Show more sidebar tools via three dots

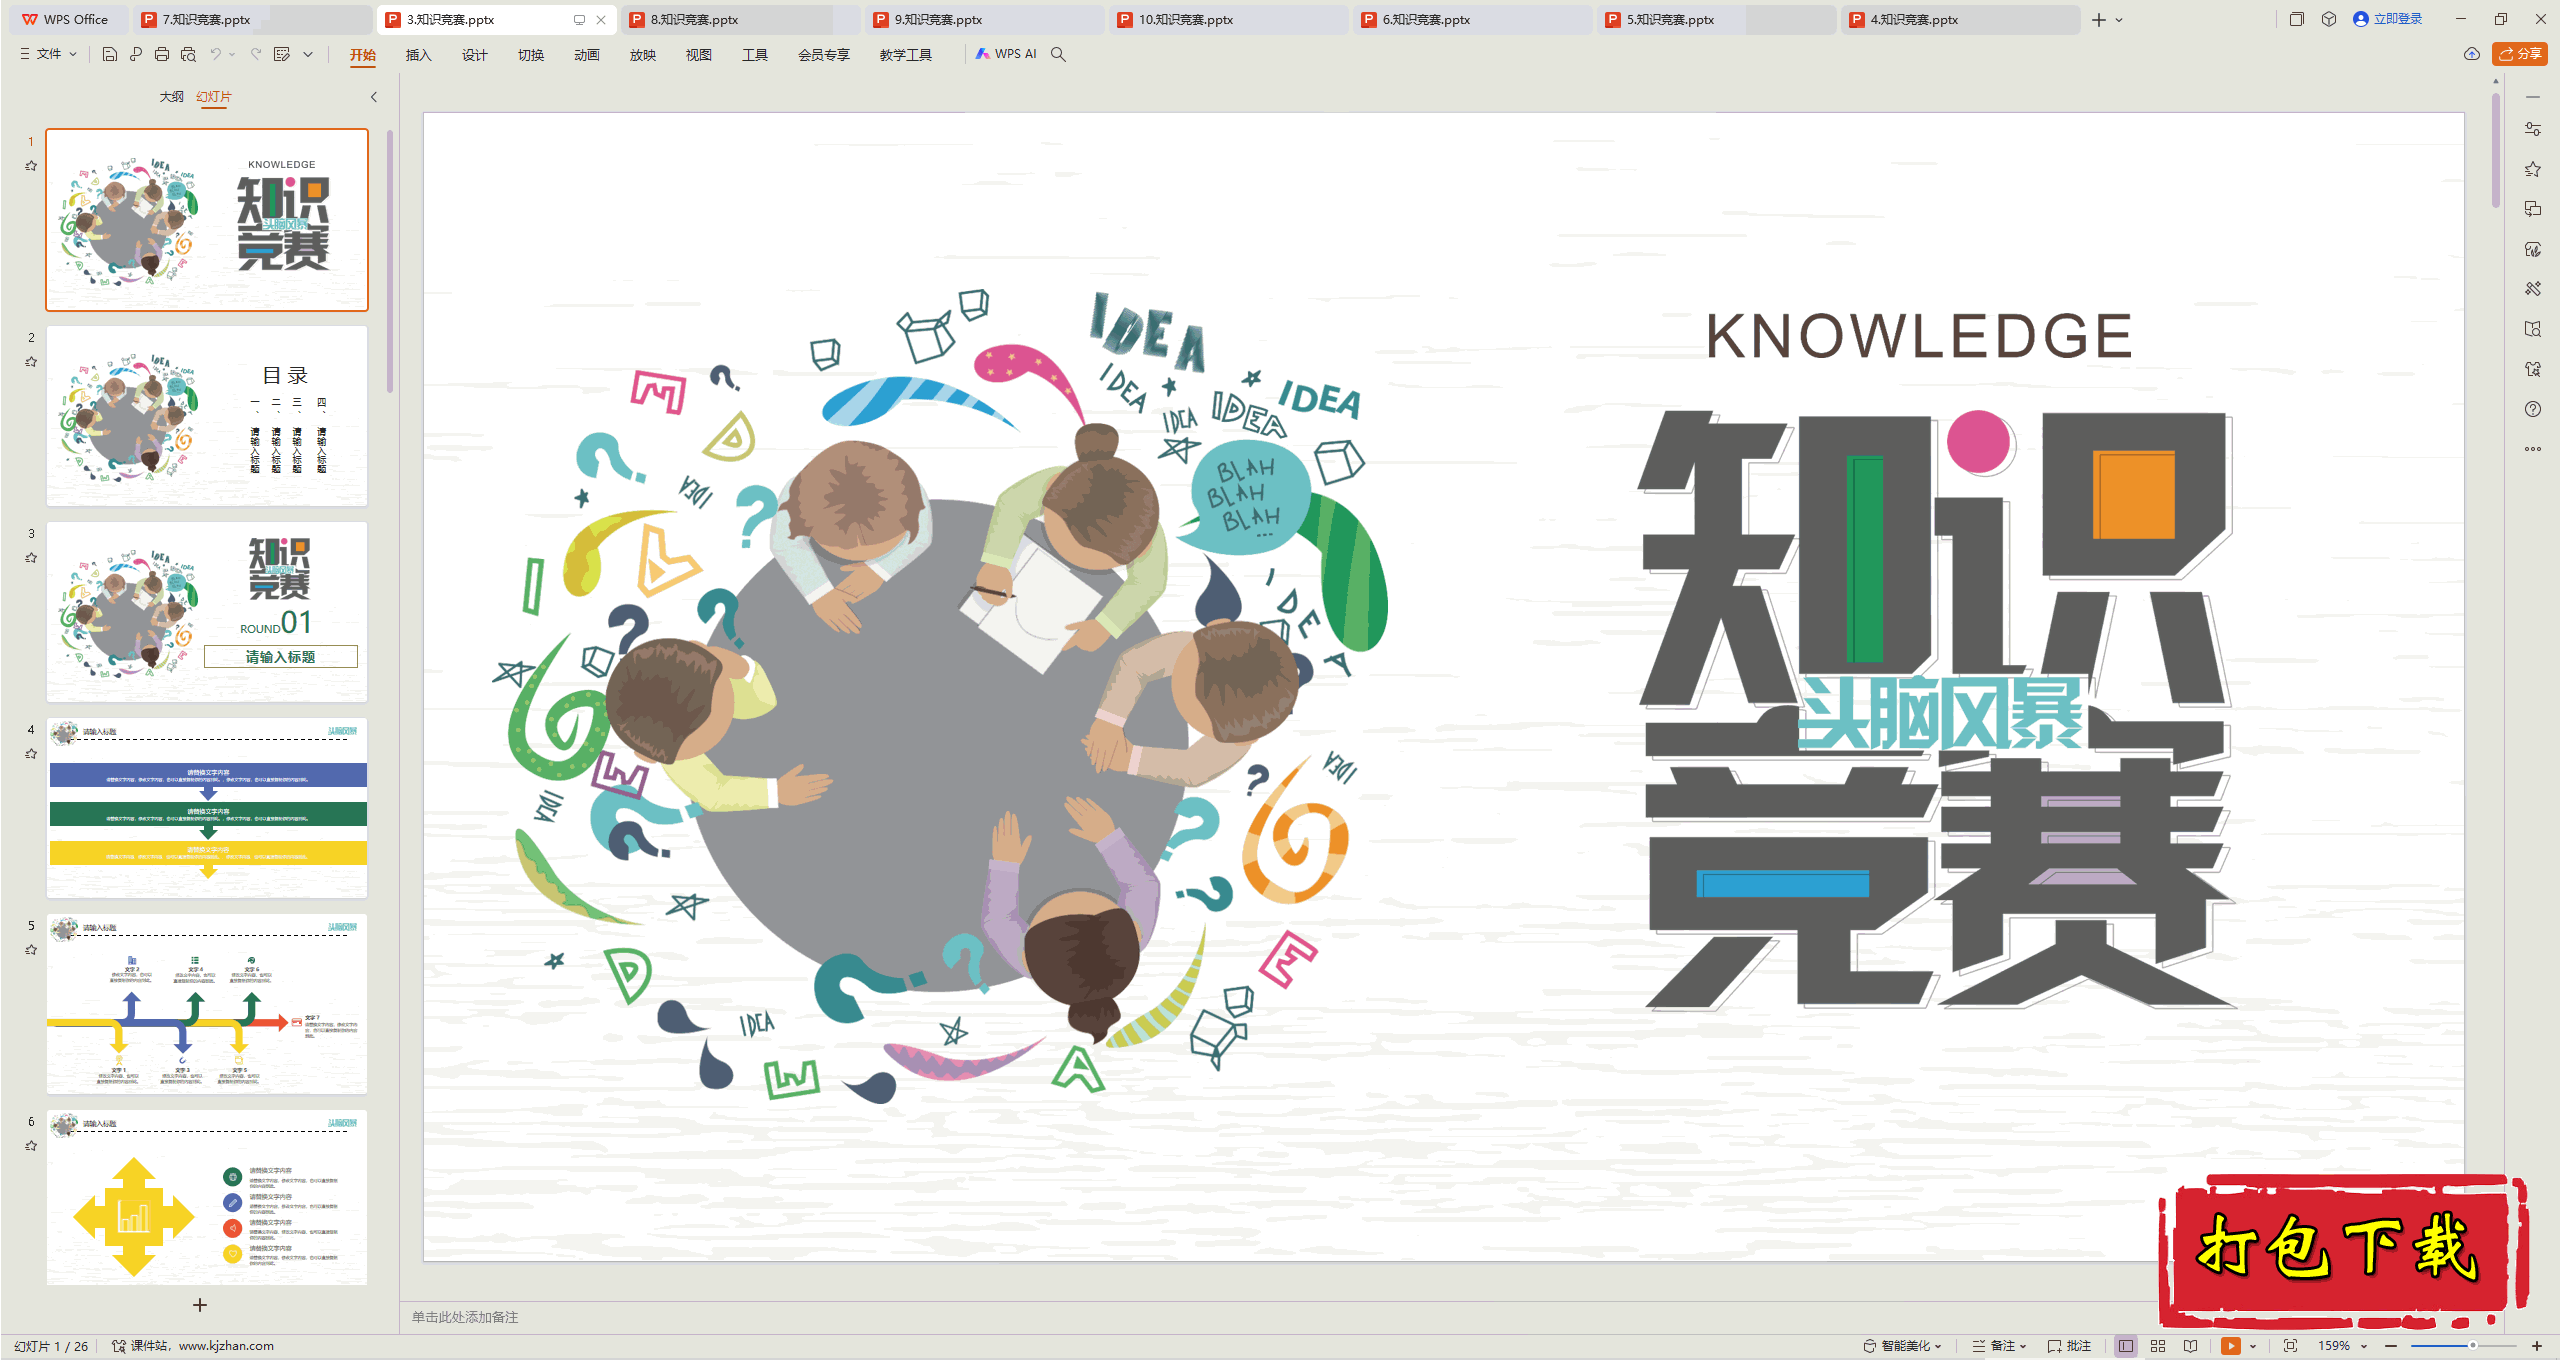(x=2533, y=449)
